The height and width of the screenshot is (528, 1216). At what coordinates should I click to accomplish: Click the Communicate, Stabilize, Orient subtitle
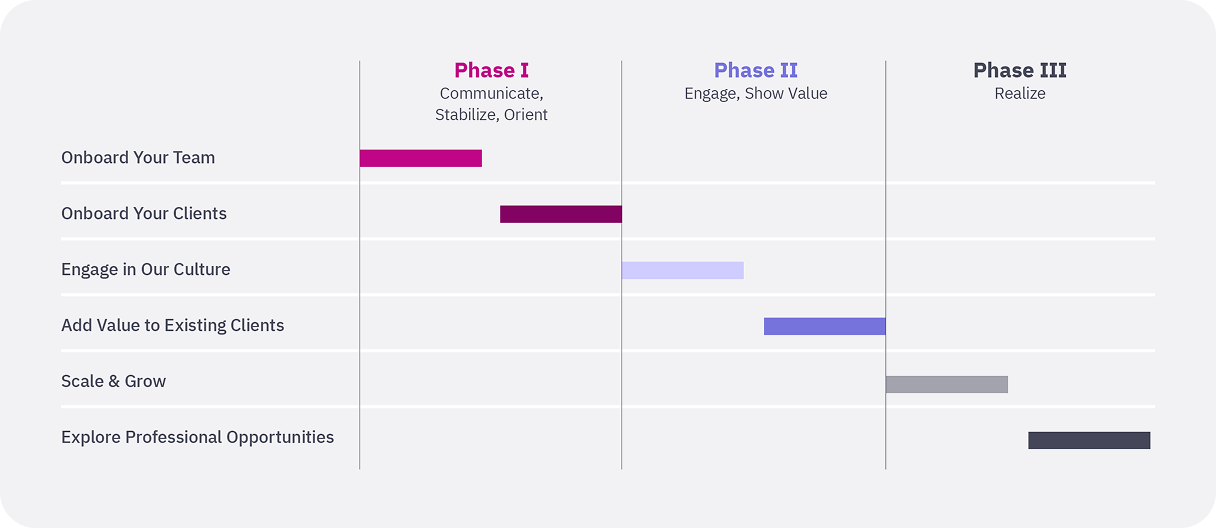pyautogui.click(x=491, y=104)
